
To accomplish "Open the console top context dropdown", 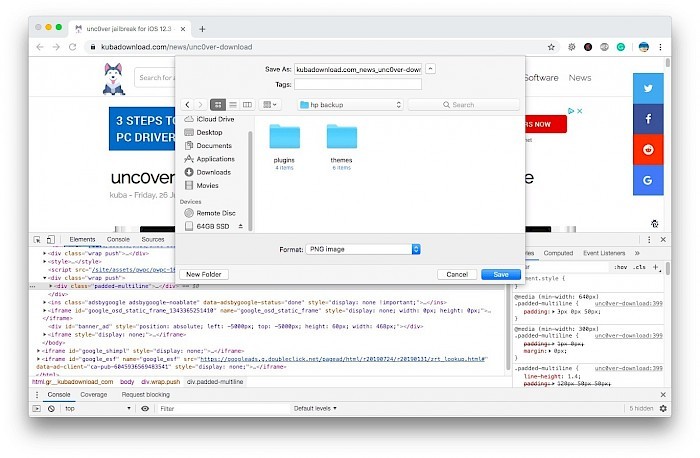I will (x=97, y=408).
